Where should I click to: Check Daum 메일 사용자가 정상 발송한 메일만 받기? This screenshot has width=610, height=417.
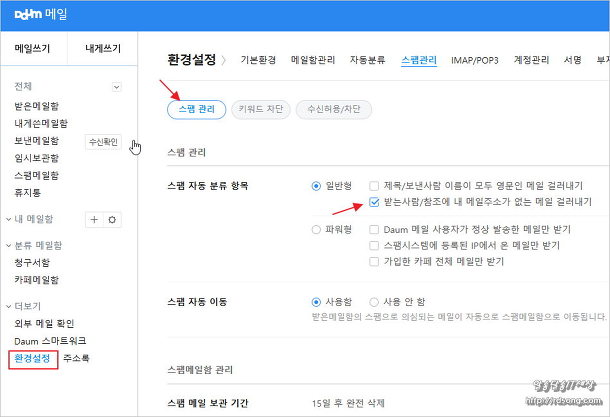point(373,229)
